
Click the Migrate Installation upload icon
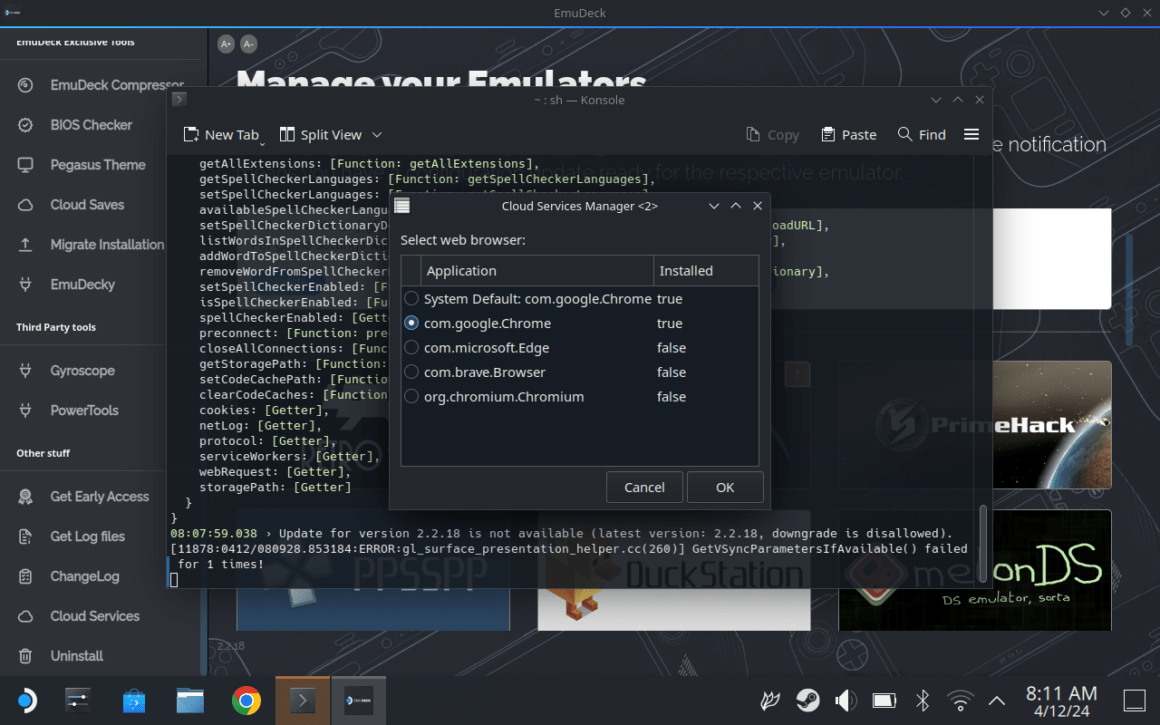coord(25,245)
